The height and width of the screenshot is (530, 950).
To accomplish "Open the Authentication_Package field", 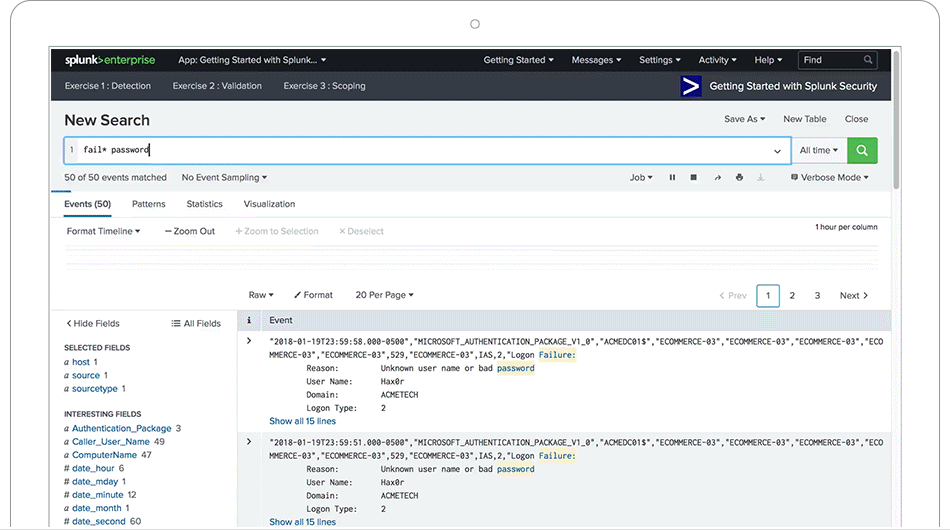I will coord(121,428).
